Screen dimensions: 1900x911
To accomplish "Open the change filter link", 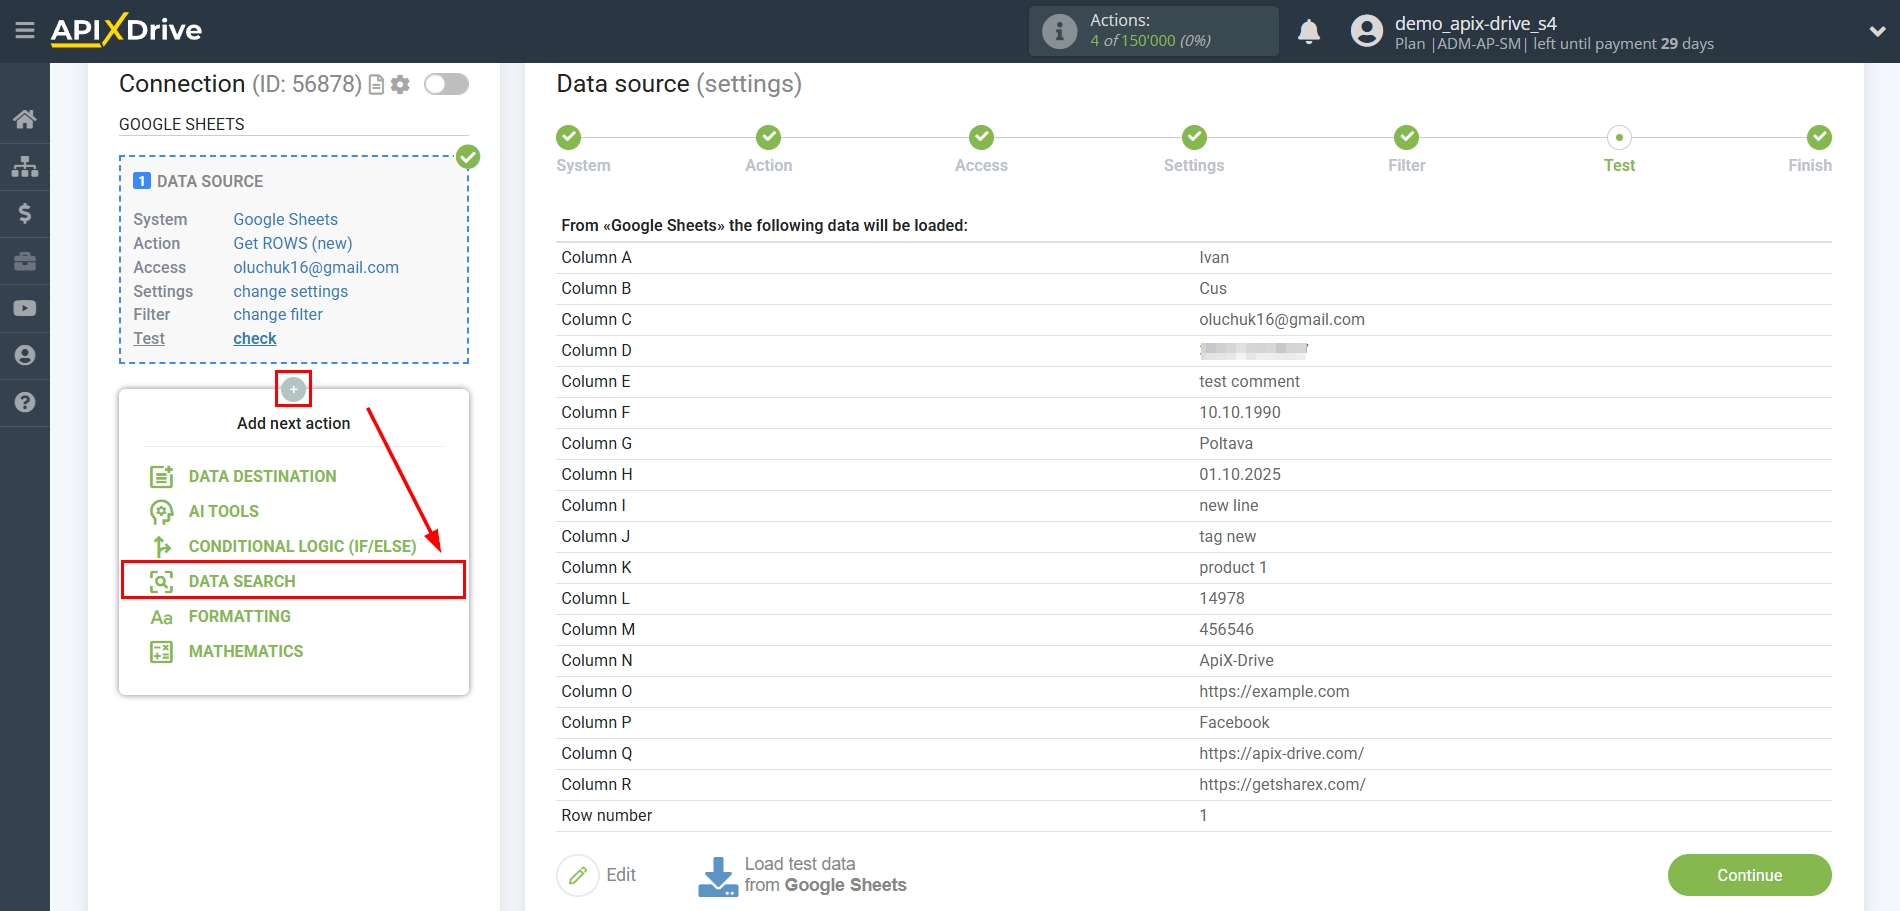I will click(277, 314).
